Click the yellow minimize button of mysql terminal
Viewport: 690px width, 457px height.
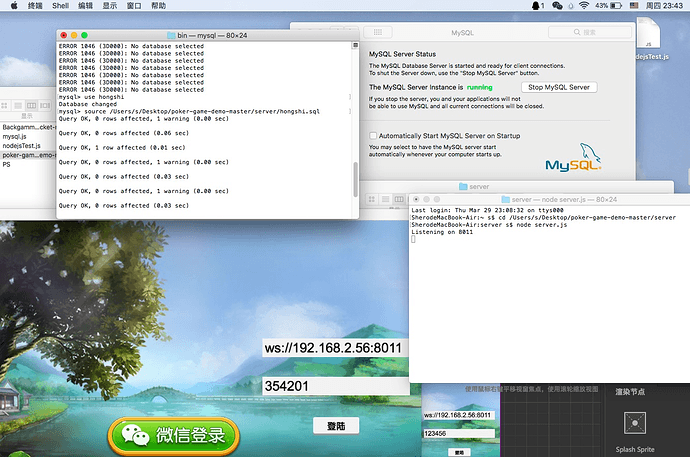pos(74,35)
